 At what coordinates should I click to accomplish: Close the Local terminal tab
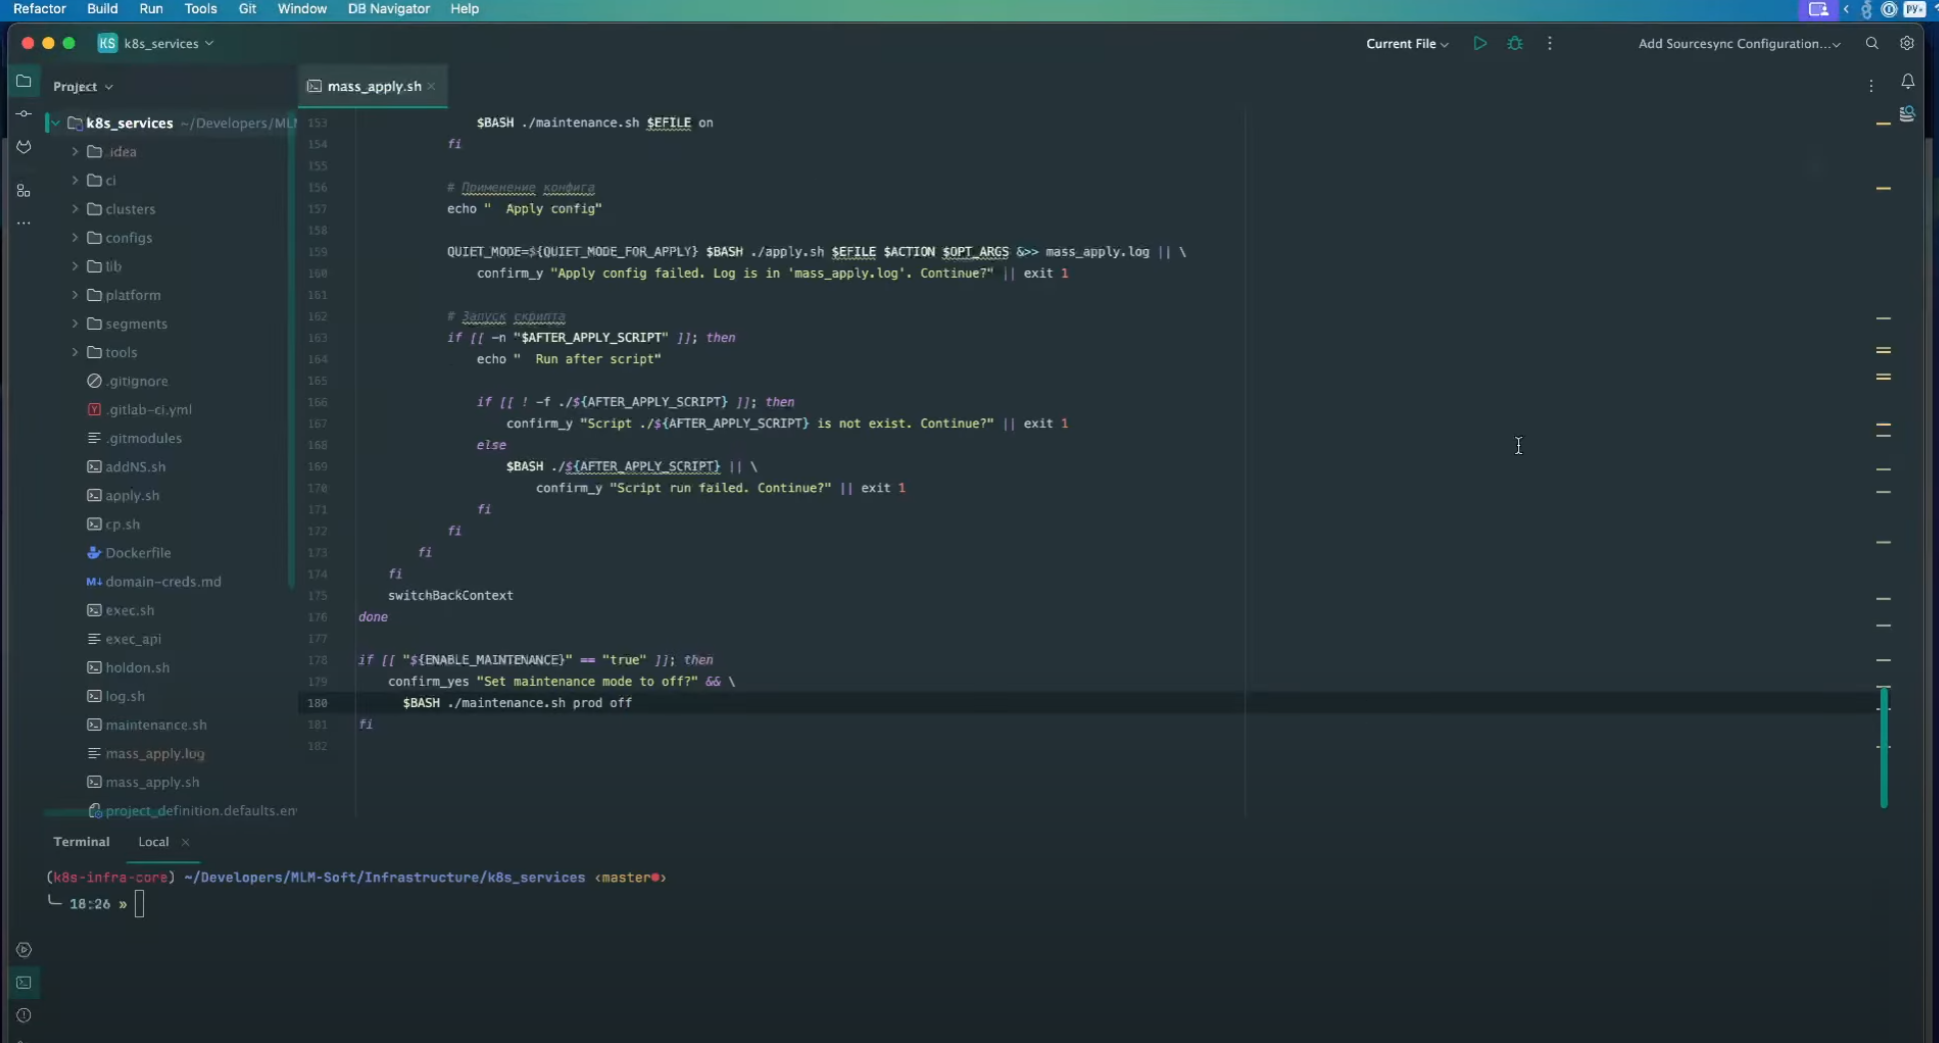[x=185, y=842]
